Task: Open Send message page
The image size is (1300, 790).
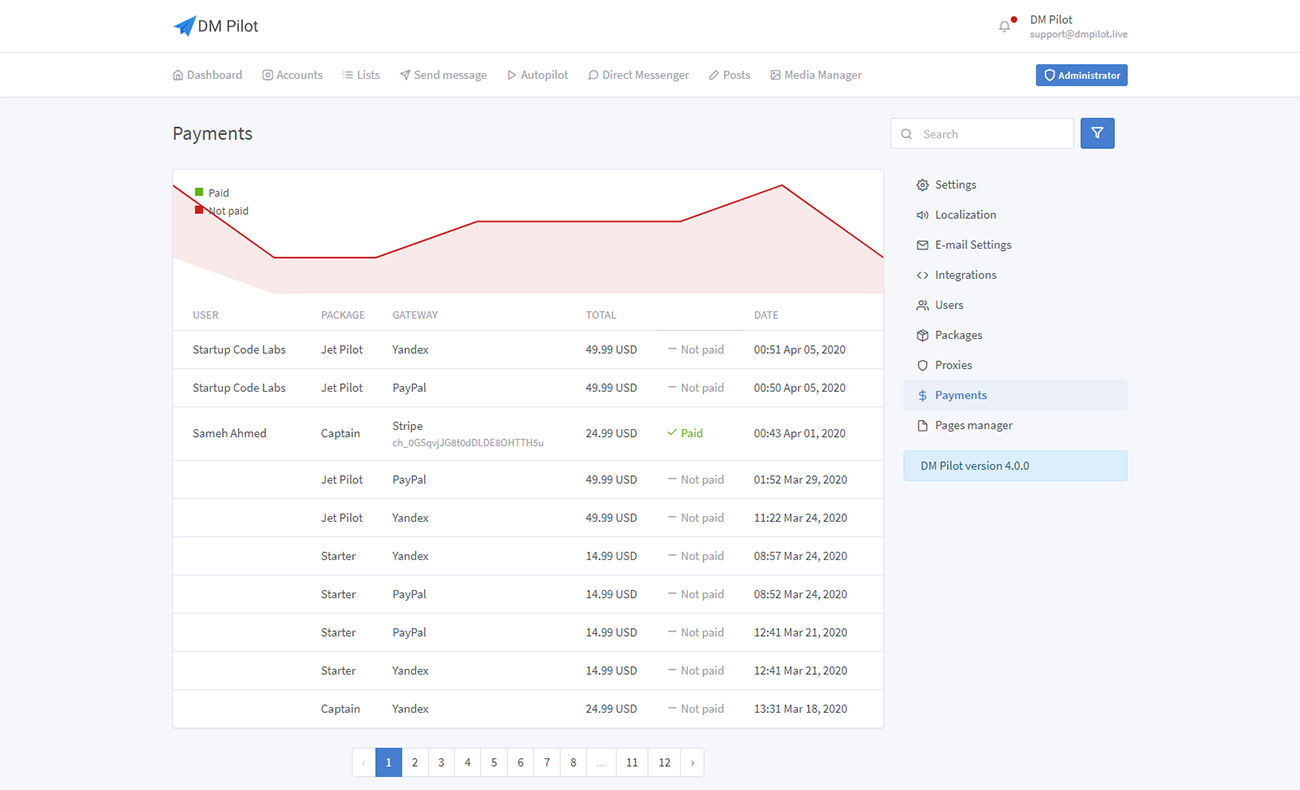Action: click(443, 75)
